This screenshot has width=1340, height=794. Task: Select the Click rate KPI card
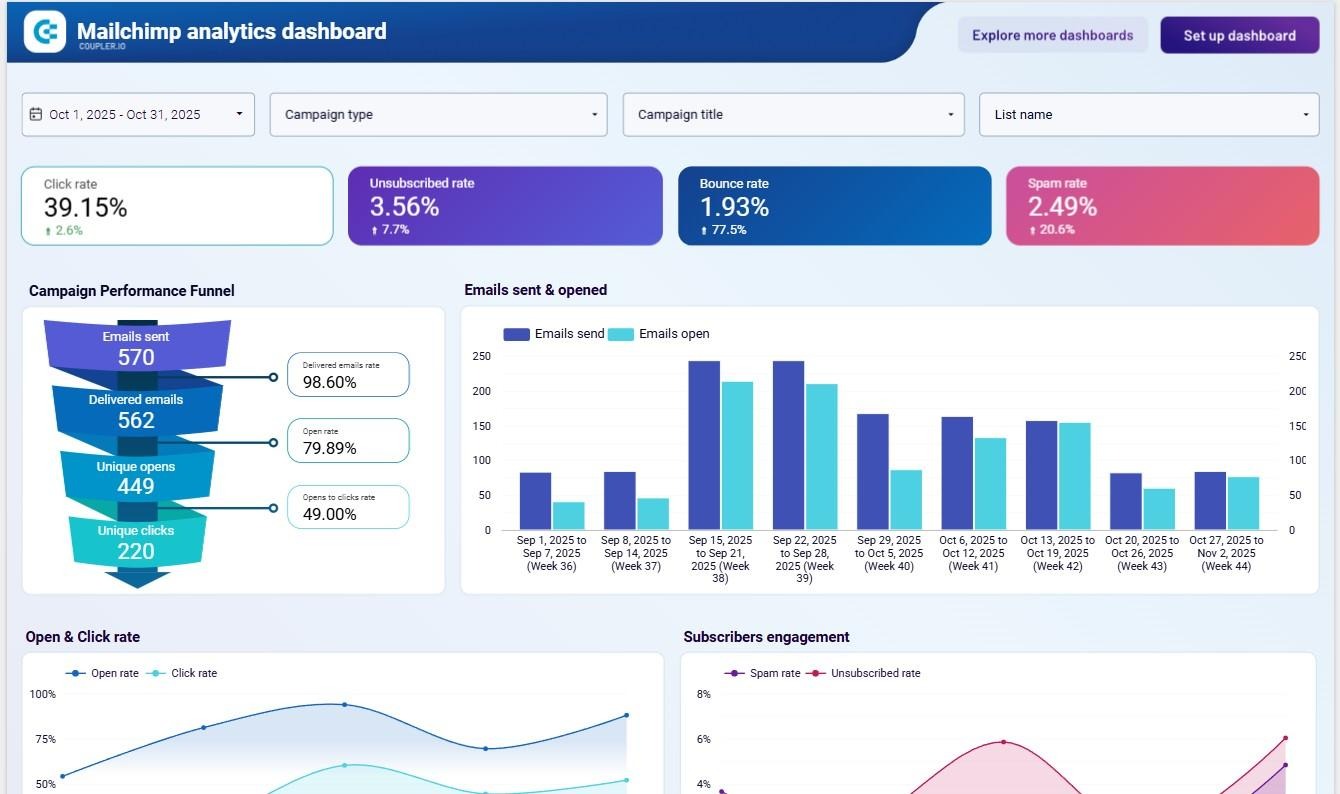pyautogui.click(x=177, y=206)
